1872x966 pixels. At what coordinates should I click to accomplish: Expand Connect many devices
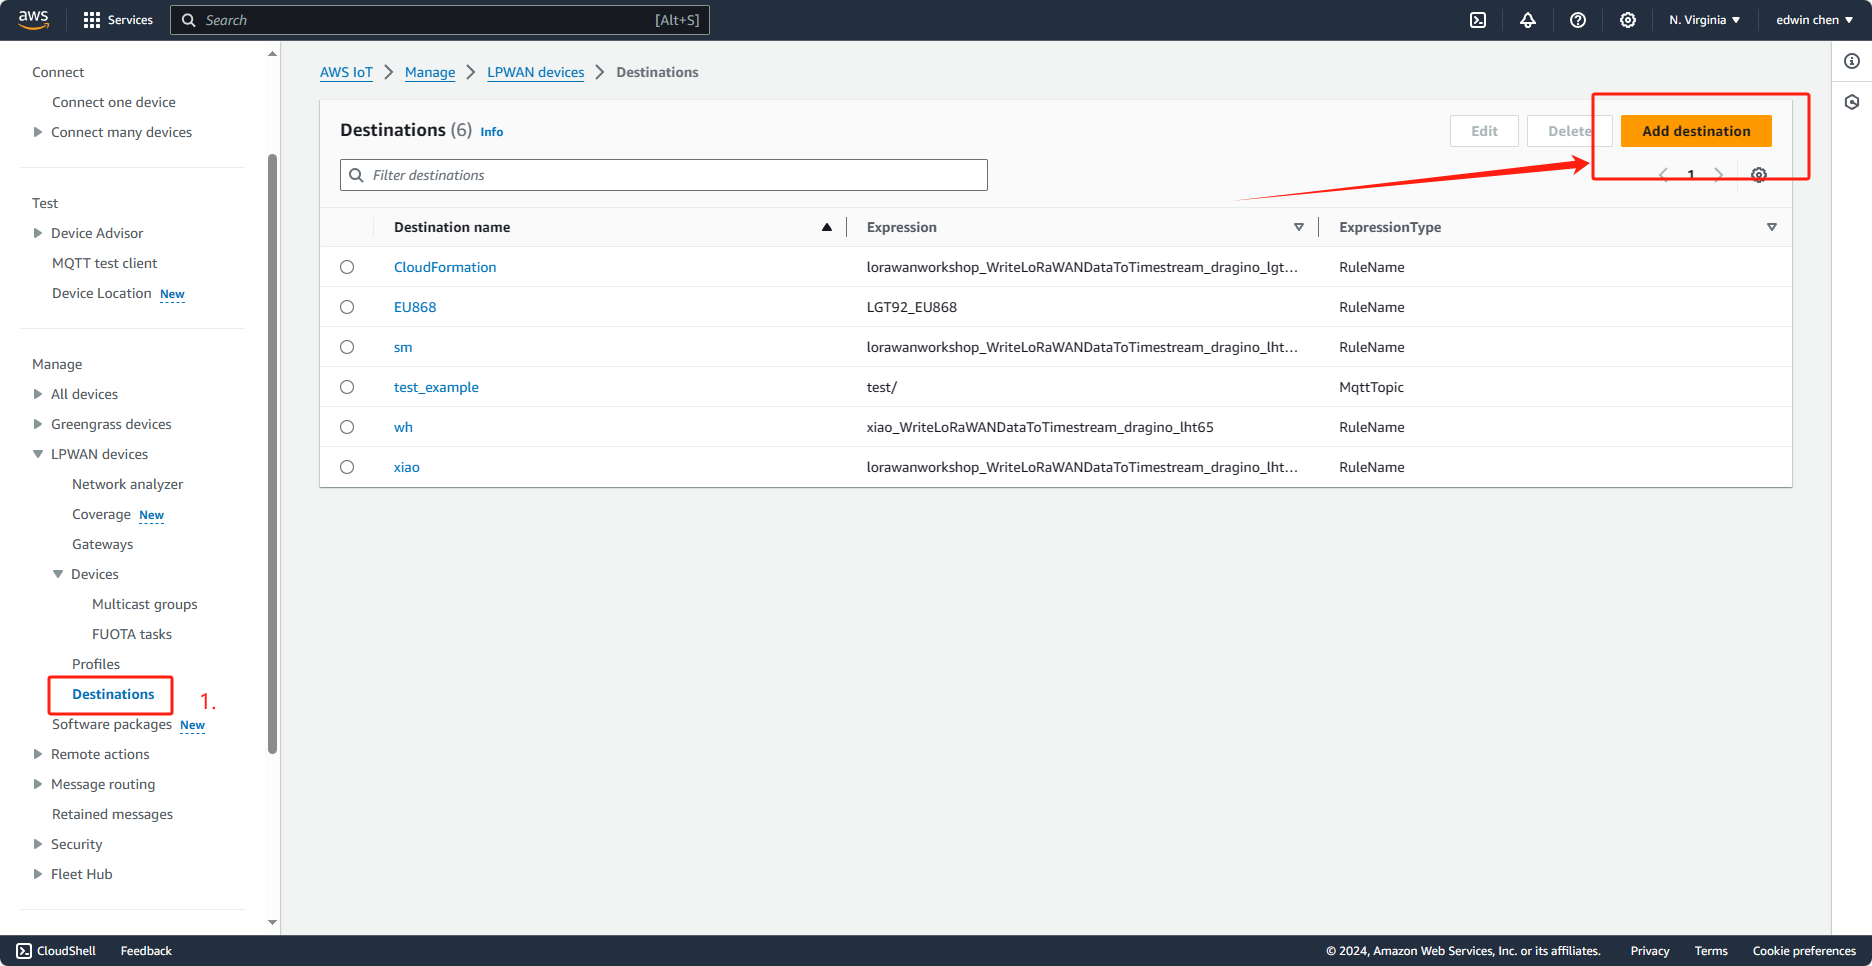[x=38, y=132]
